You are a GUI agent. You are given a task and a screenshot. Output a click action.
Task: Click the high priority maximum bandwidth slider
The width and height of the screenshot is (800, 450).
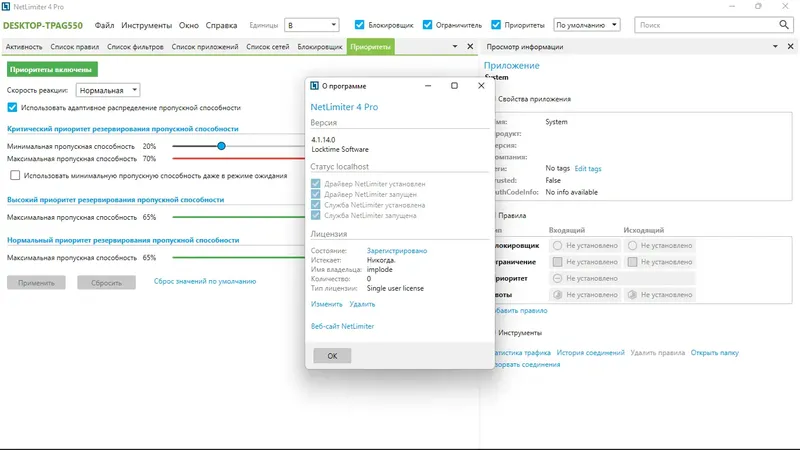click(x=239, y=217)
